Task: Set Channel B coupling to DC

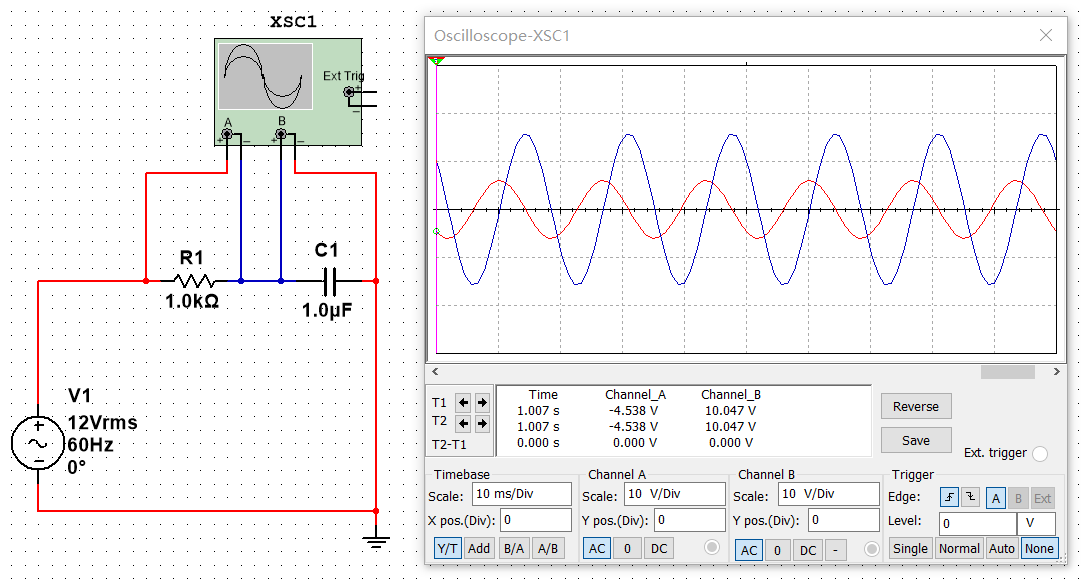Action: pos(808,550)
